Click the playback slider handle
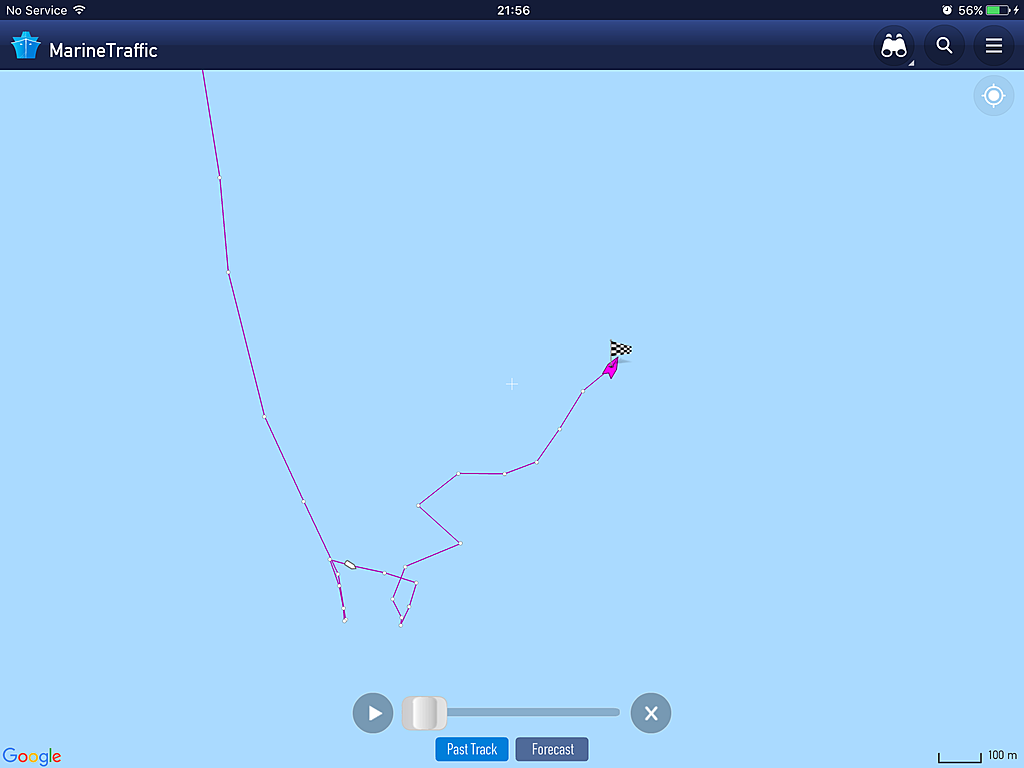 [424, 712]
